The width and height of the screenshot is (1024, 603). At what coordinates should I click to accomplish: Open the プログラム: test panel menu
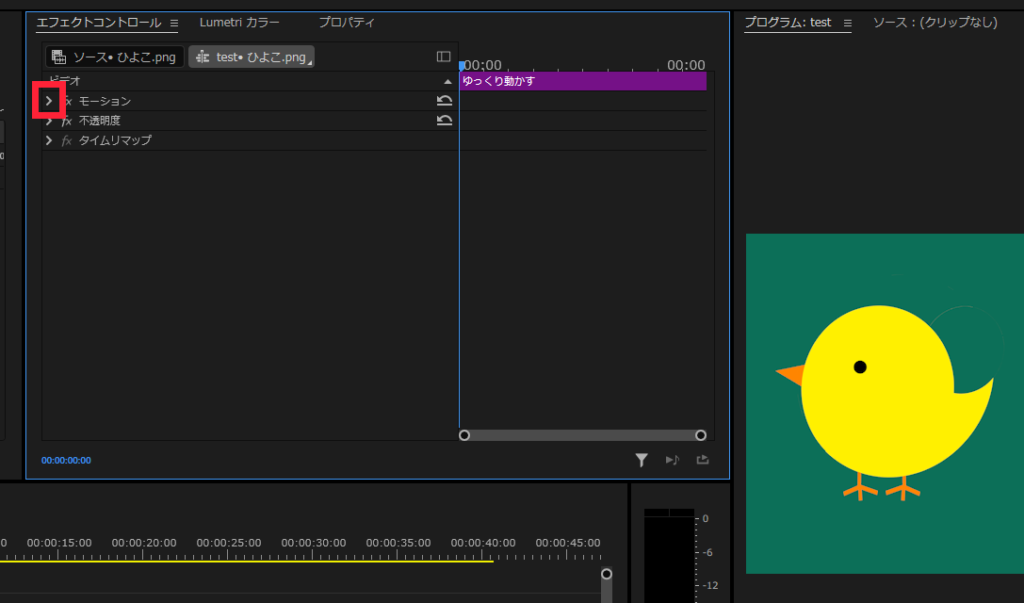(847, 23)
